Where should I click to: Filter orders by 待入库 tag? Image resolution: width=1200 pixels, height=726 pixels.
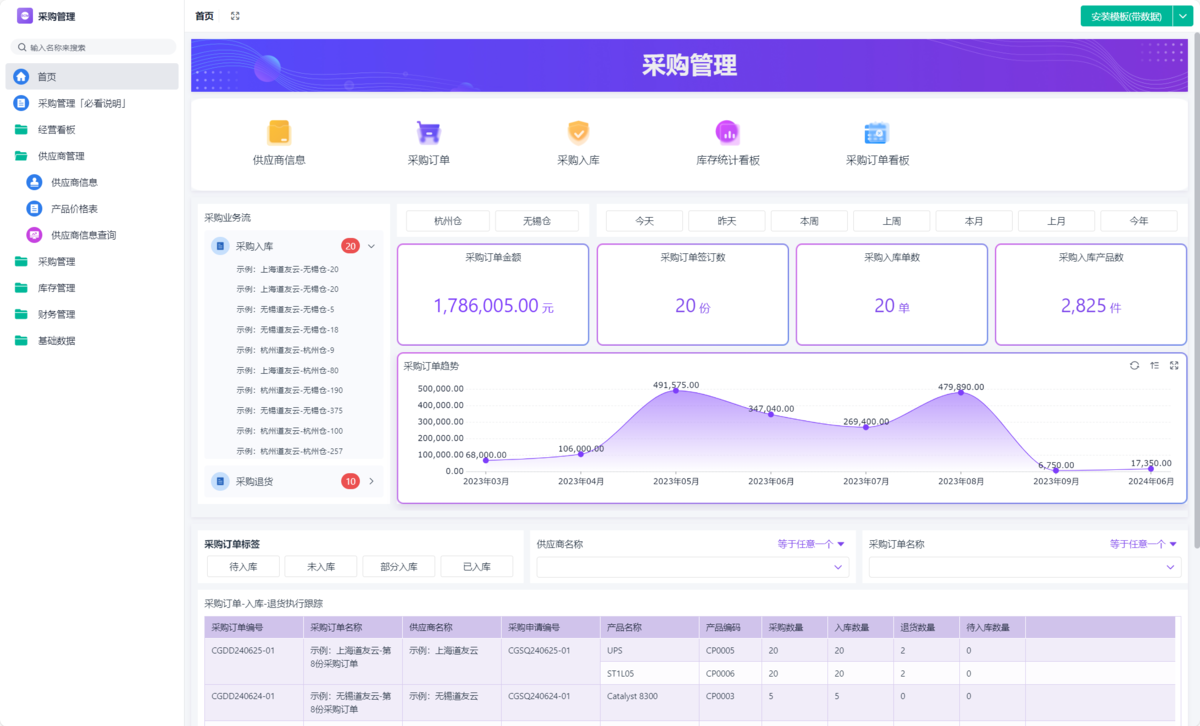243,567
